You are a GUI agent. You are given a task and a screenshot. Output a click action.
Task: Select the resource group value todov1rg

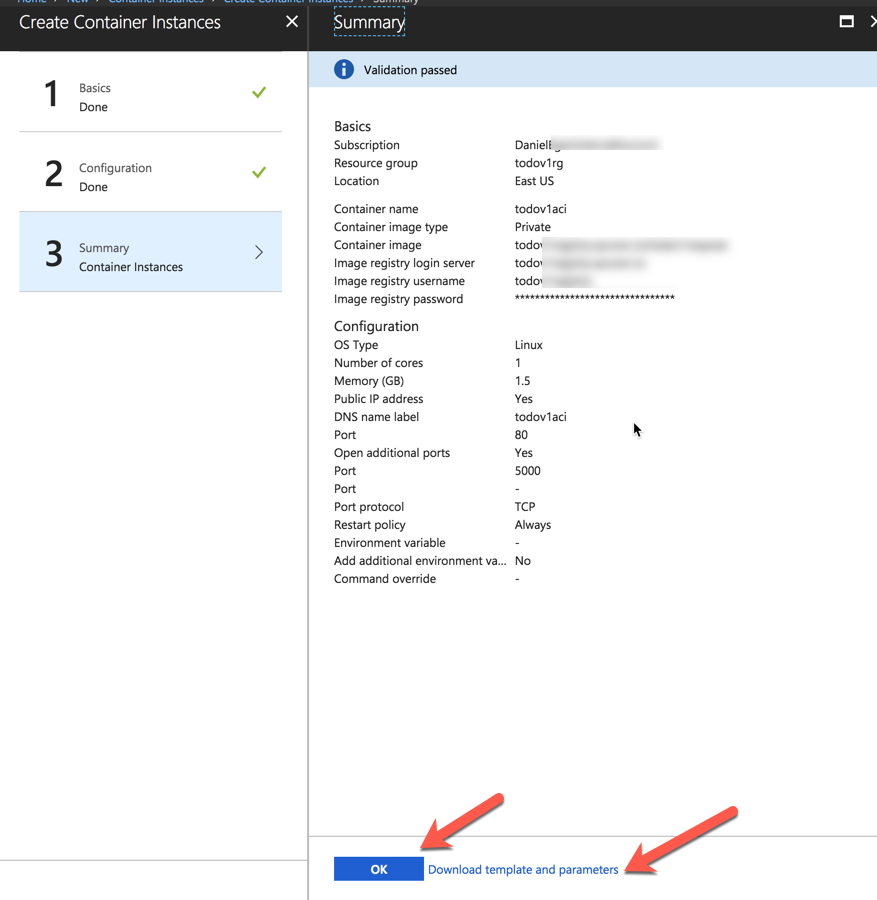[538, 163]
